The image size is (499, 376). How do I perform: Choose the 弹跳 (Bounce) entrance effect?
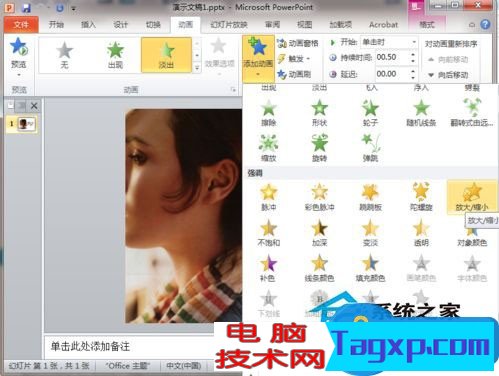click(370, 148)
